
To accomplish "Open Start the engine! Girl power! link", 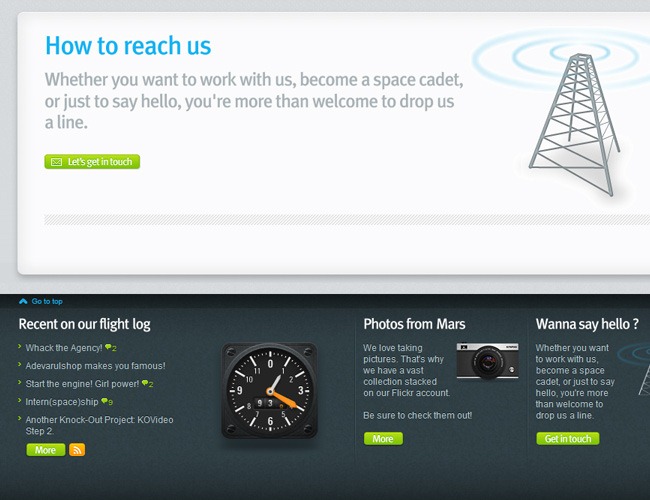I will 82,384.
